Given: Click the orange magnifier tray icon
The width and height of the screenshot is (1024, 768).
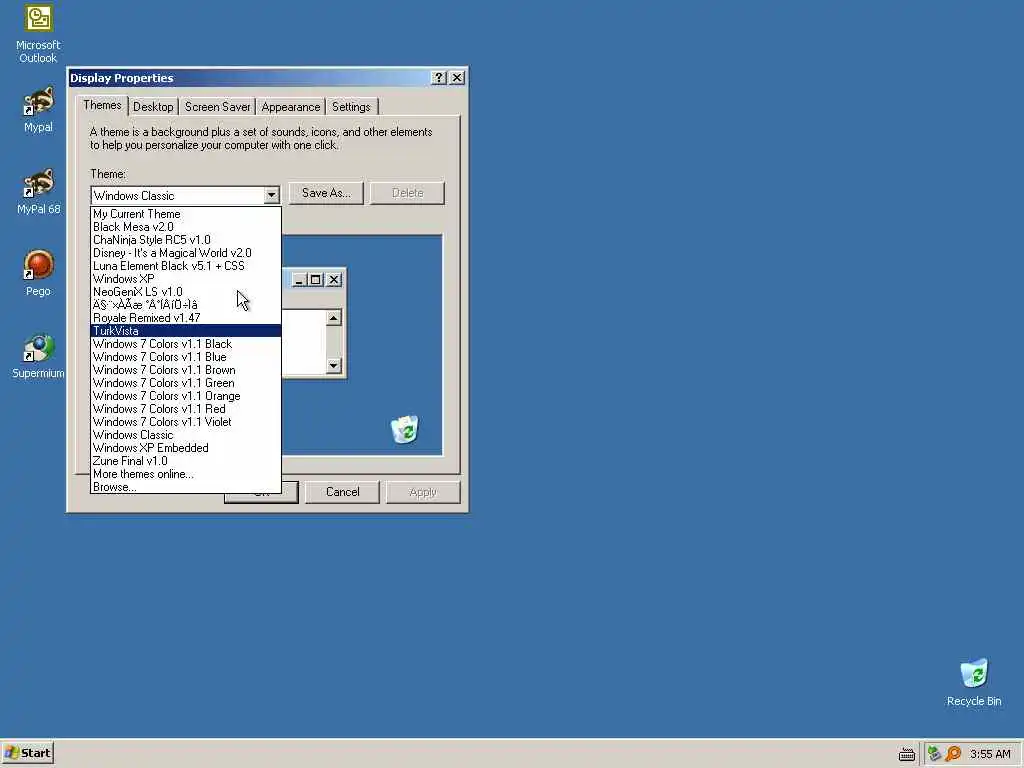Looking at the screenshot, I should (x=953, y=754).
